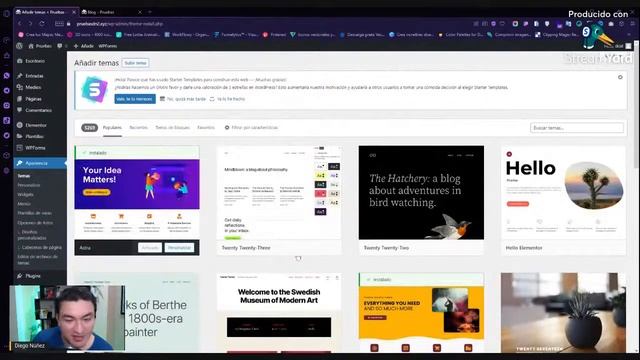Open the Pinterest bookmark
Viewport: 640px width, 360px height.
pyautogui.click(x=274, y=35)
